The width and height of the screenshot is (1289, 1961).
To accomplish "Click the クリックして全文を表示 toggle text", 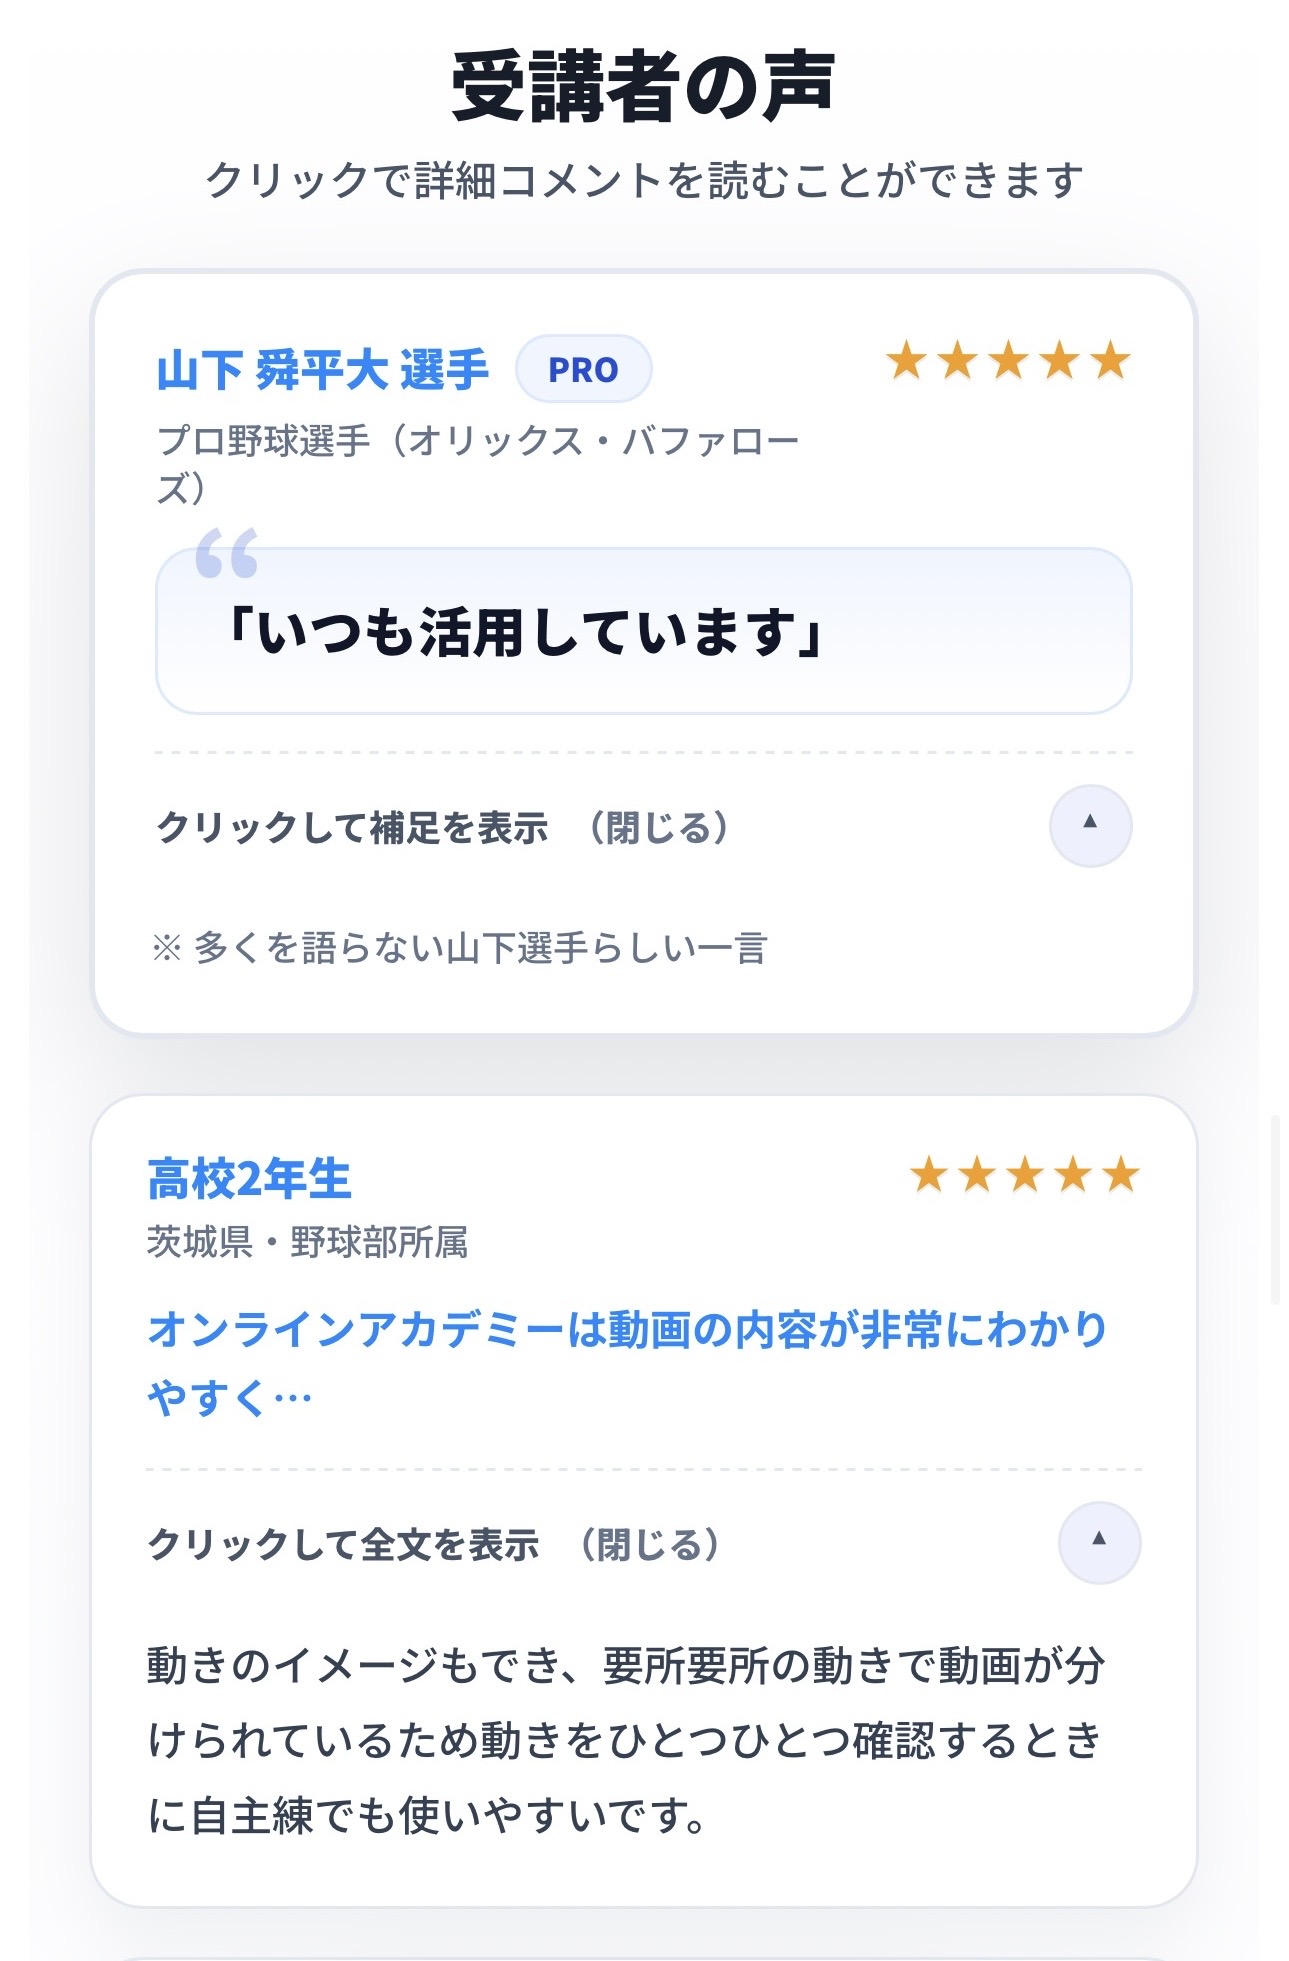I will pyautogui.click(x=343, y=1545).
